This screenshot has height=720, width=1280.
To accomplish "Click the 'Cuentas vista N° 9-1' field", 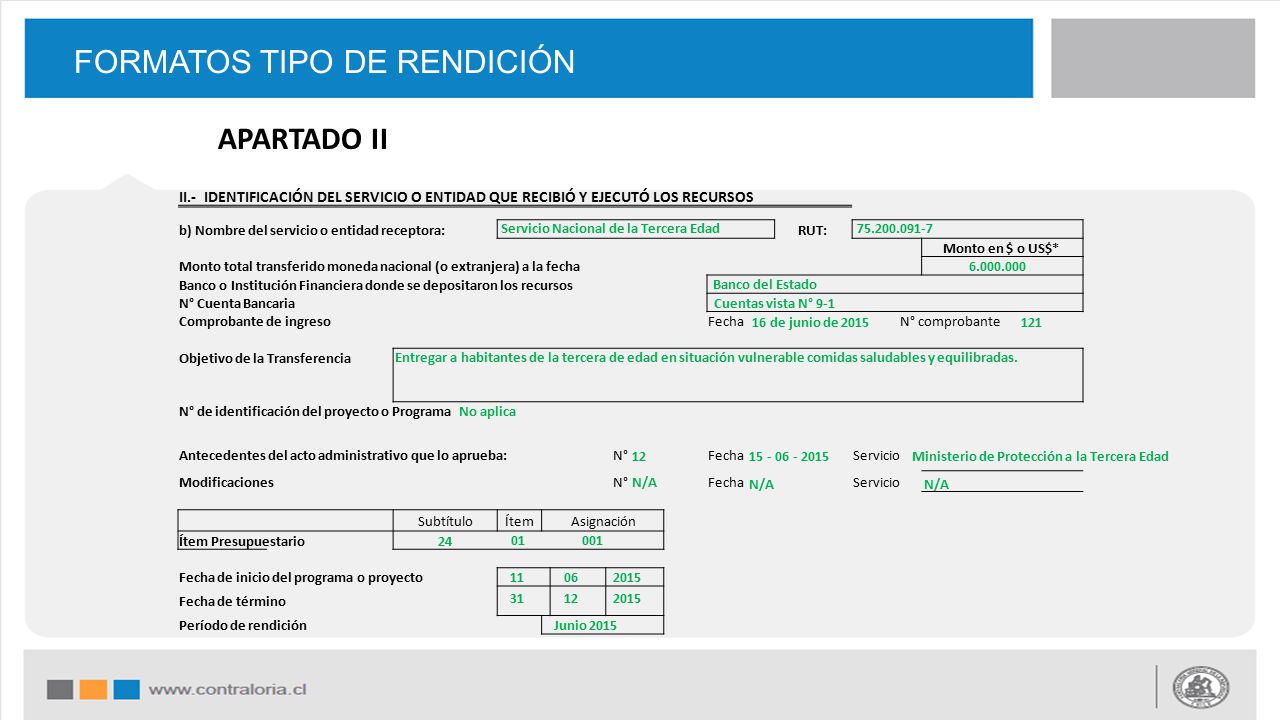I will pyautogui.click(x=895, y=303).
